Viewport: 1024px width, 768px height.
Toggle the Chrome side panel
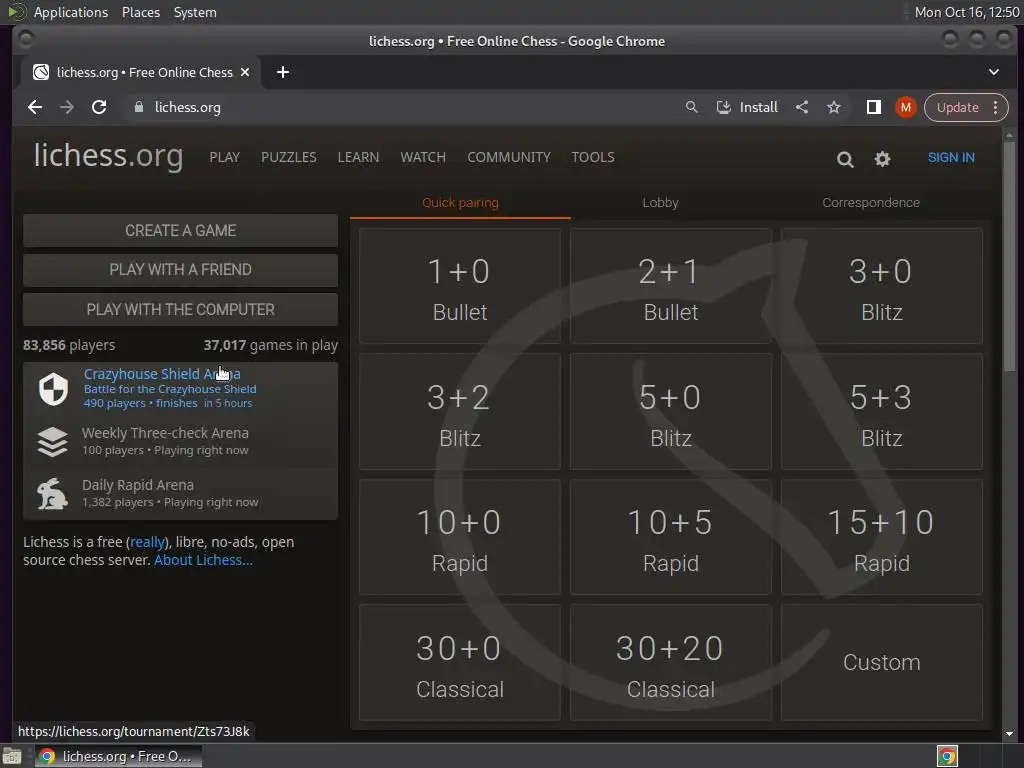pos(874,107)
